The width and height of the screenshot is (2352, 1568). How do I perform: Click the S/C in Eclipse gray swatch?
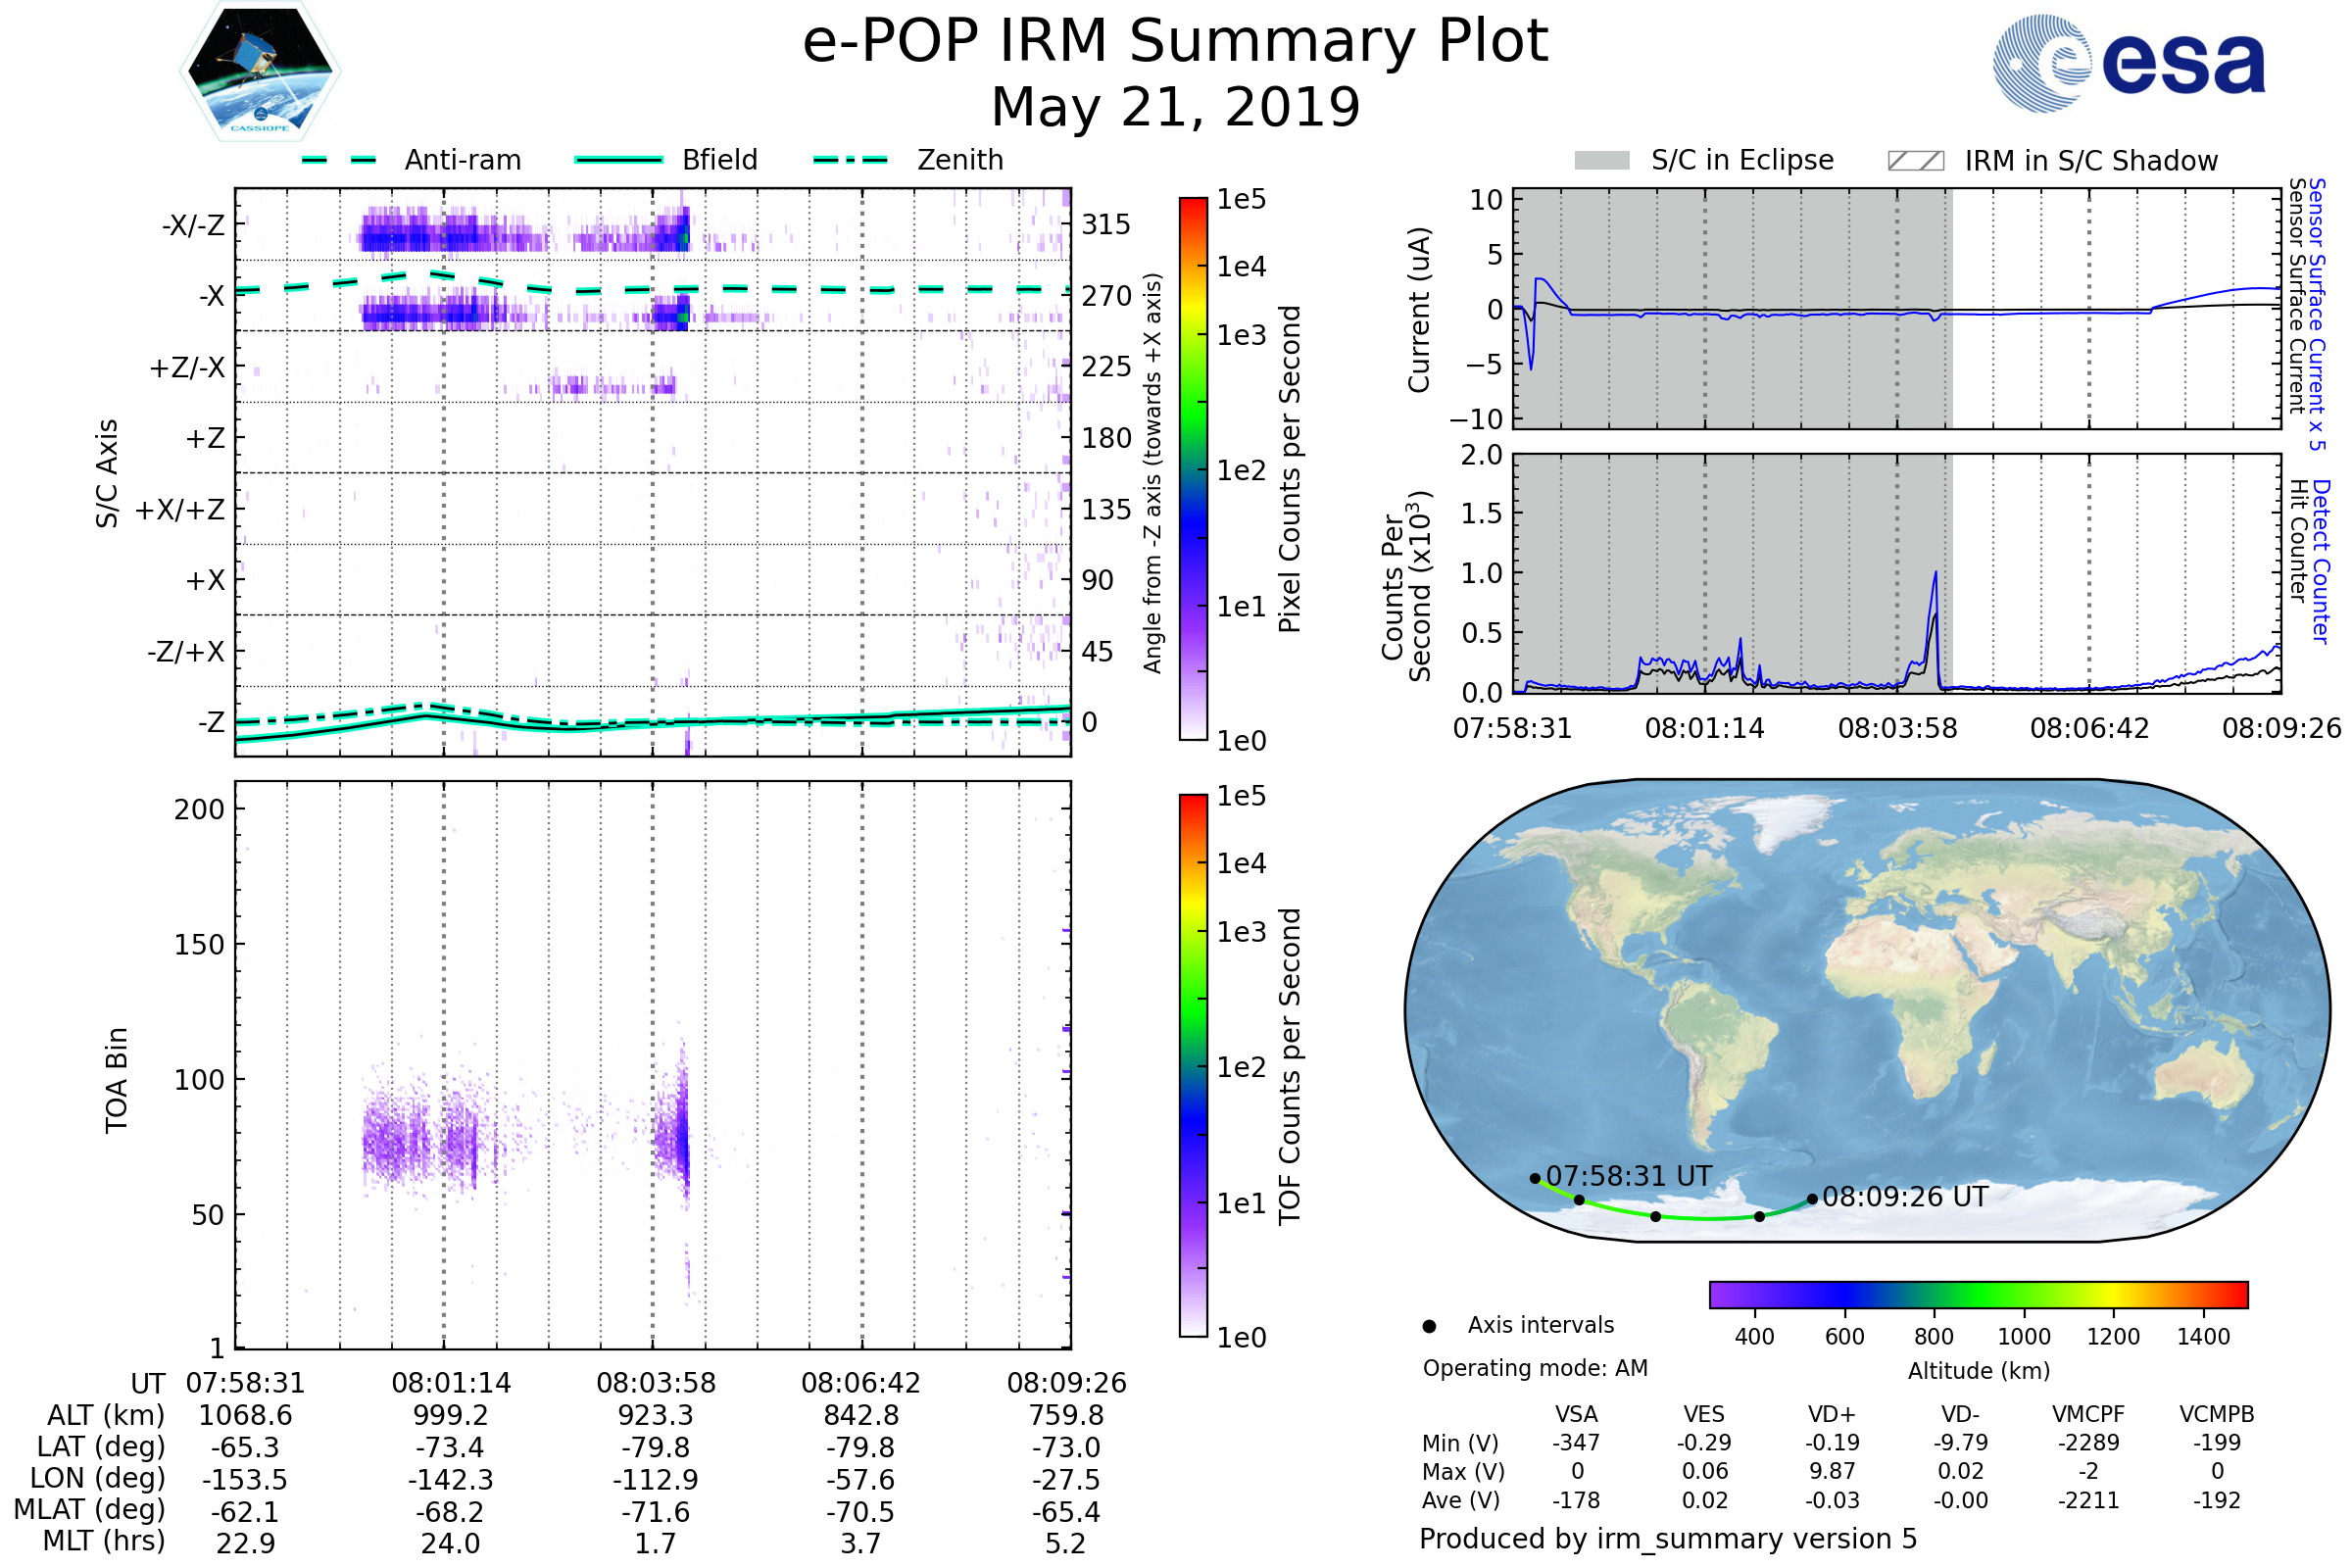[x=1601, y=161]
